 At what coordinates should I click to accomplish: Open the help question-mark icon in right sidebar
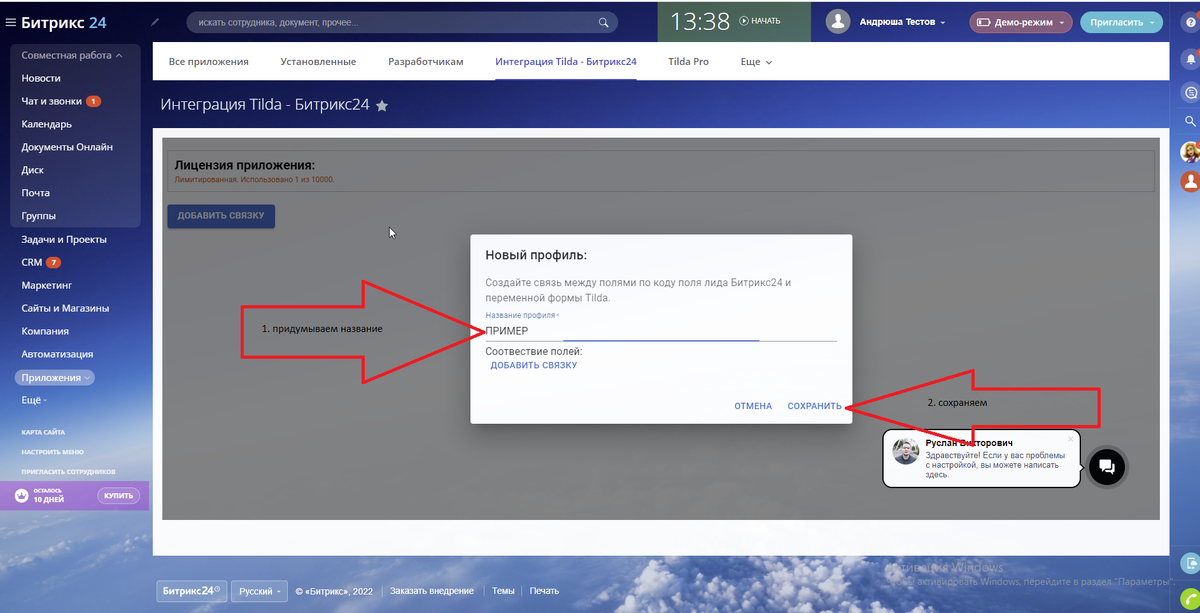[x=1190, y=22]
